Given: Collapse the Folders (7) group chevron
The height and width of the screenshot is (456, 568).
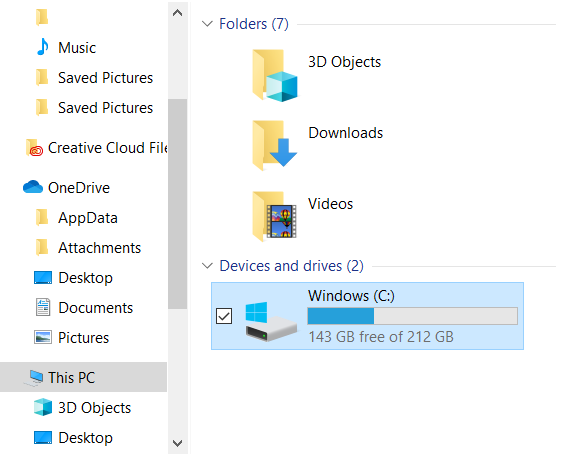Looking at the screenshot, I should (x=207, y=24).
